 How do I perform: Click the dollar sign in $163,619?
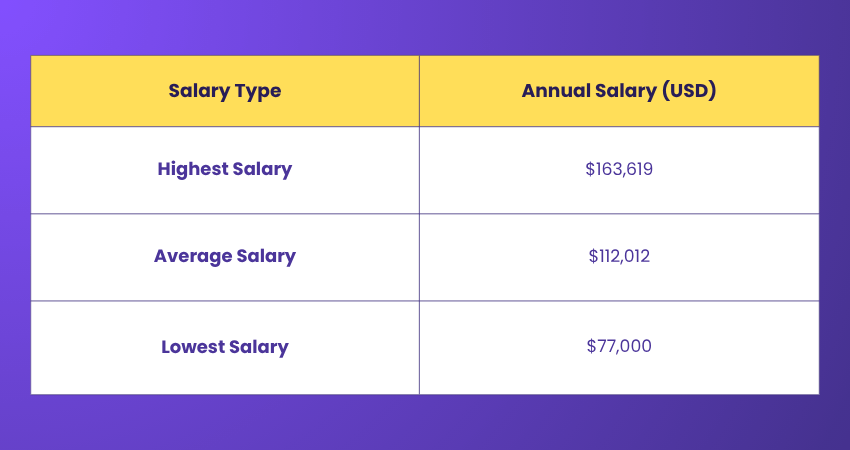click(590, 169)
